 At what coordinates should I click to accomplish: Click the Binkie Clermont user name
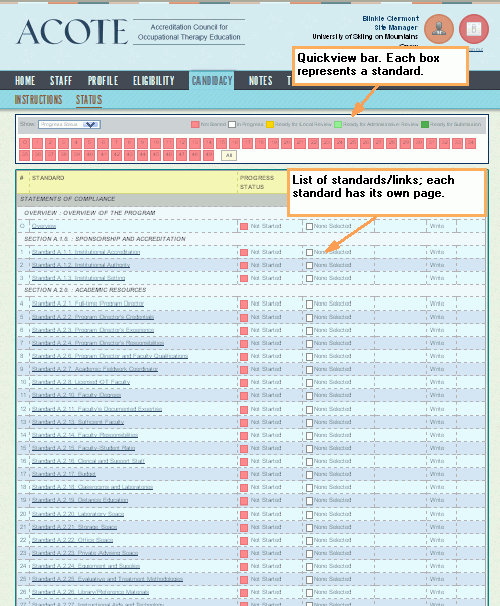[390, 19]
